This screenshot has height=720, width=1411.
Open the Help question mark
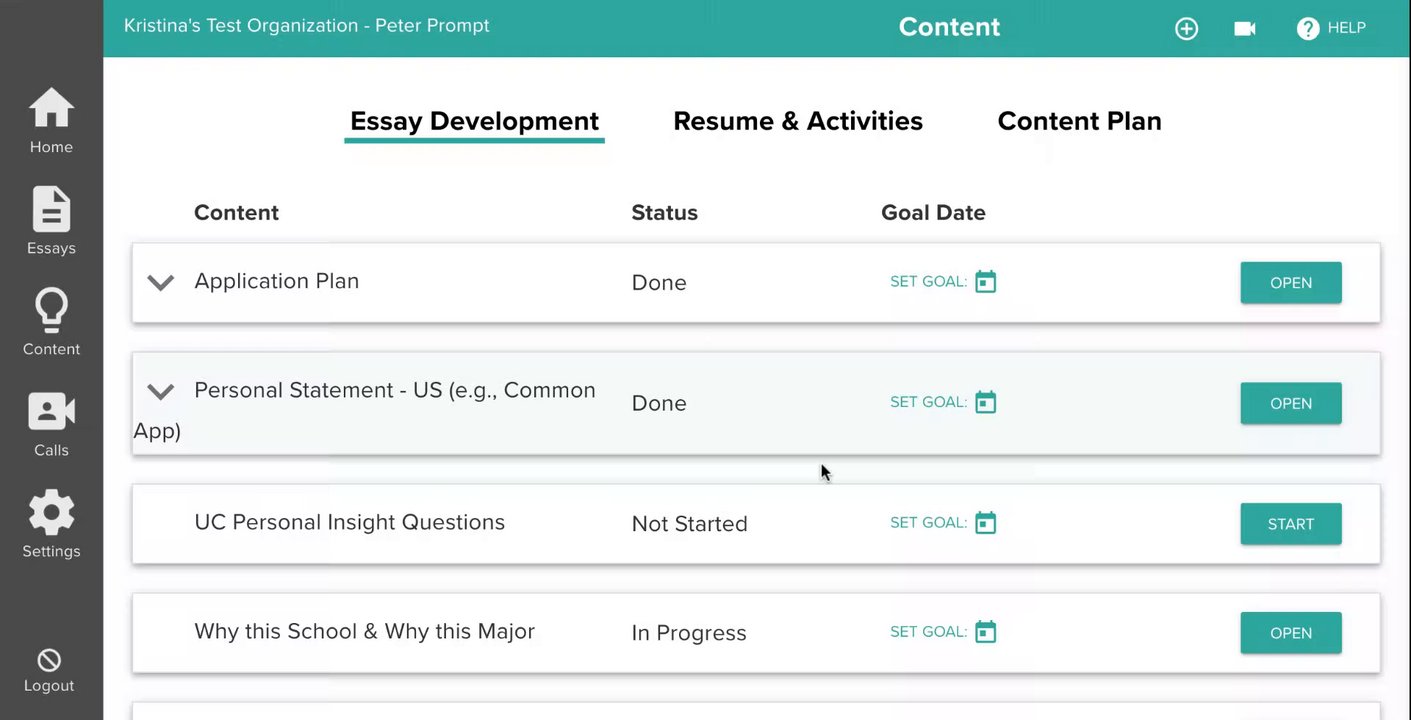tap(1308, 29)
